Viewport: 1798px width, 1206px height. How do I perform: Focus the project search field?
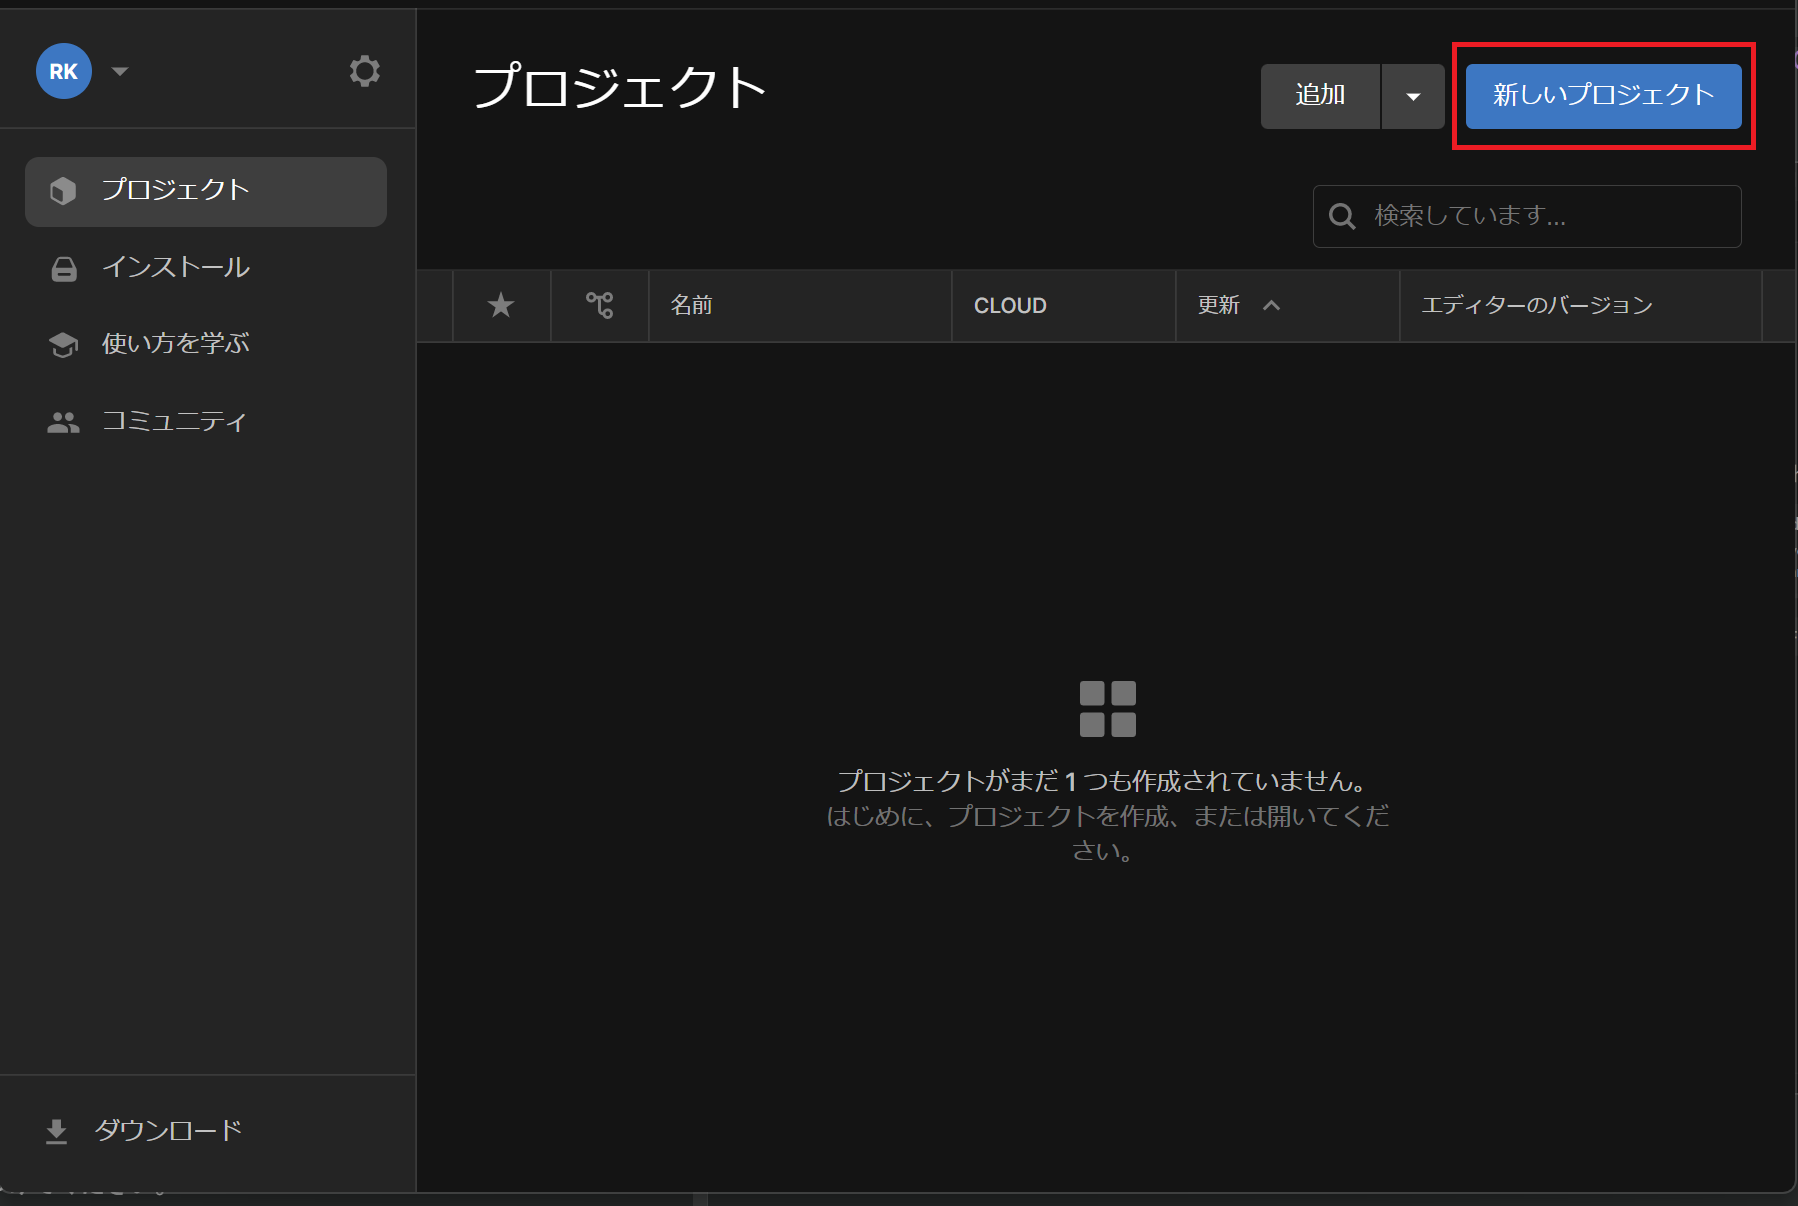click(1527, 216)
